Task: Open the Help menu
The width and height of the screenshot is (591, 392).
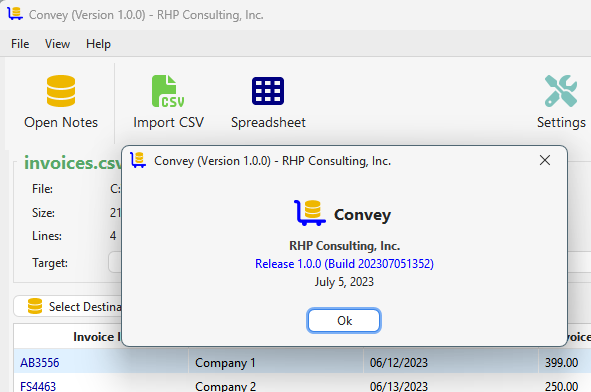Action: 98,44
